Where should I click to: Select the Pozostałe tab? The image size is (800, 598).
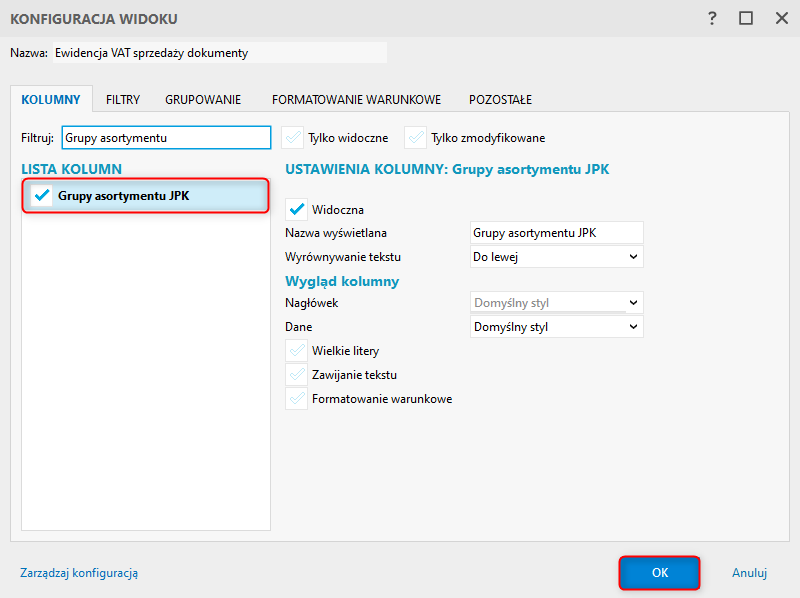(500, 100)
